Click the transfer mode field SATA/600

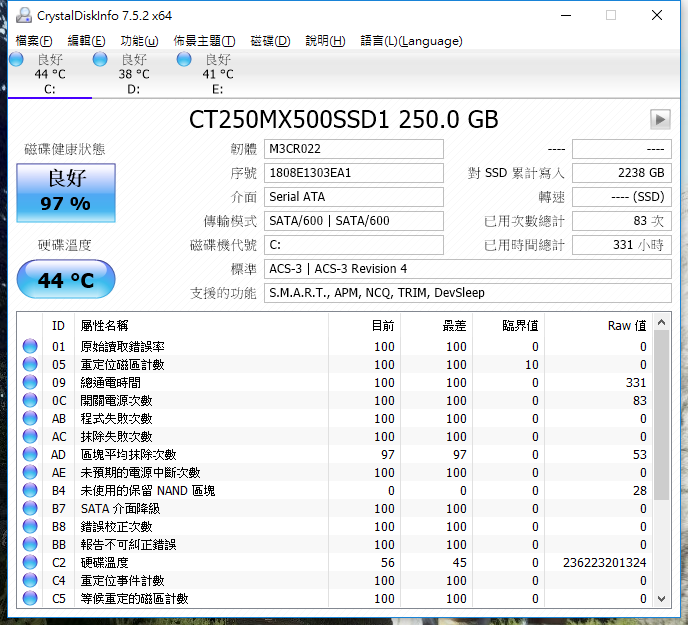point(354,221)
